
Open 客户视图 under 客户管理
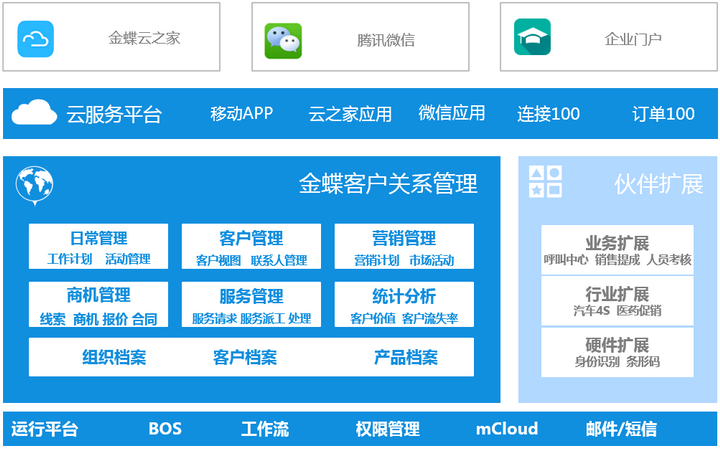click(x=218, y=261)
